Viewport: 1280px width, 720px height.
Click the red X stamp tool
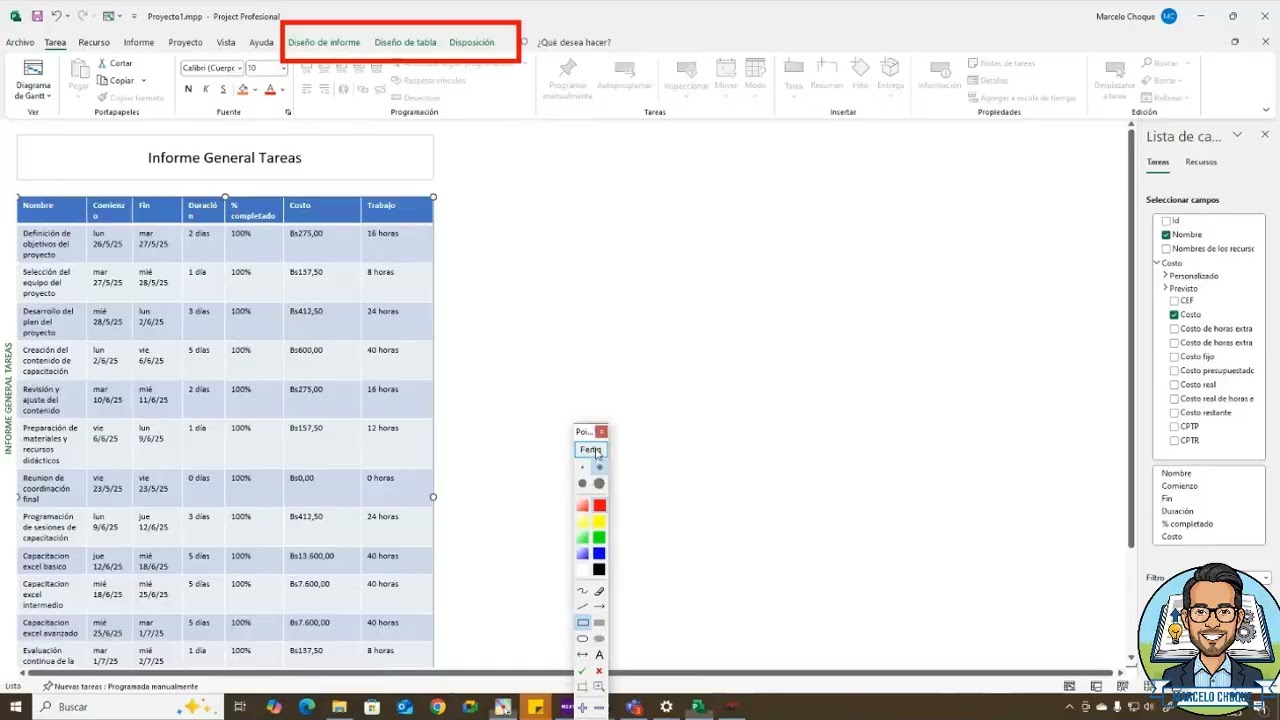(x=599, y=670)
